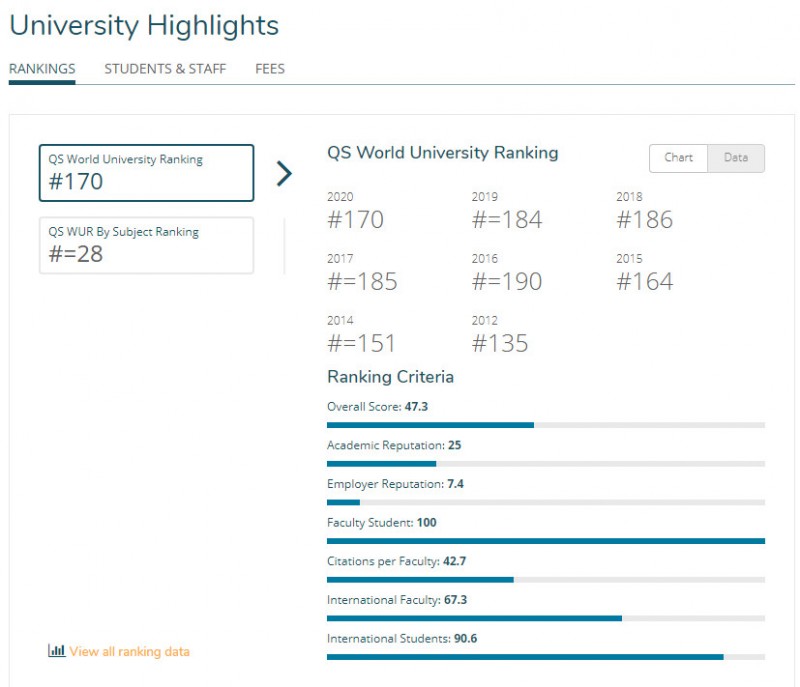Click the Faculty Student progress bar
The width and height of the screenshot is (800, 687).
[x=546, y=541]
